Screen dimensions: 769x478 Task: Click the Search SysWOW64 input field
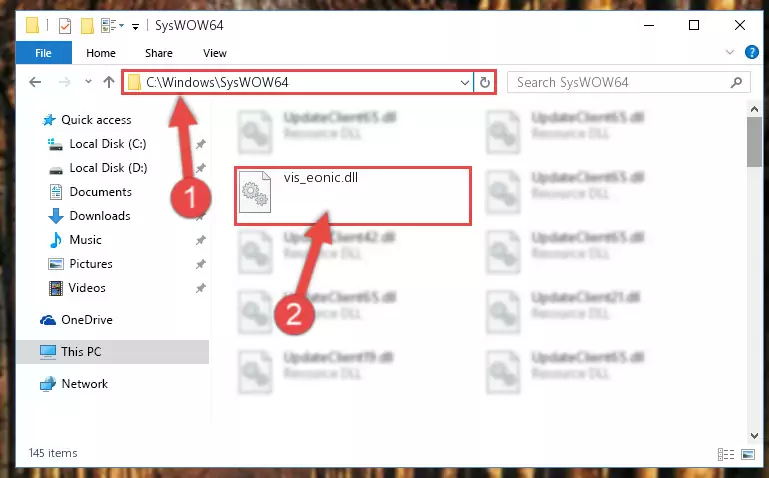click(x=622, y=82)
